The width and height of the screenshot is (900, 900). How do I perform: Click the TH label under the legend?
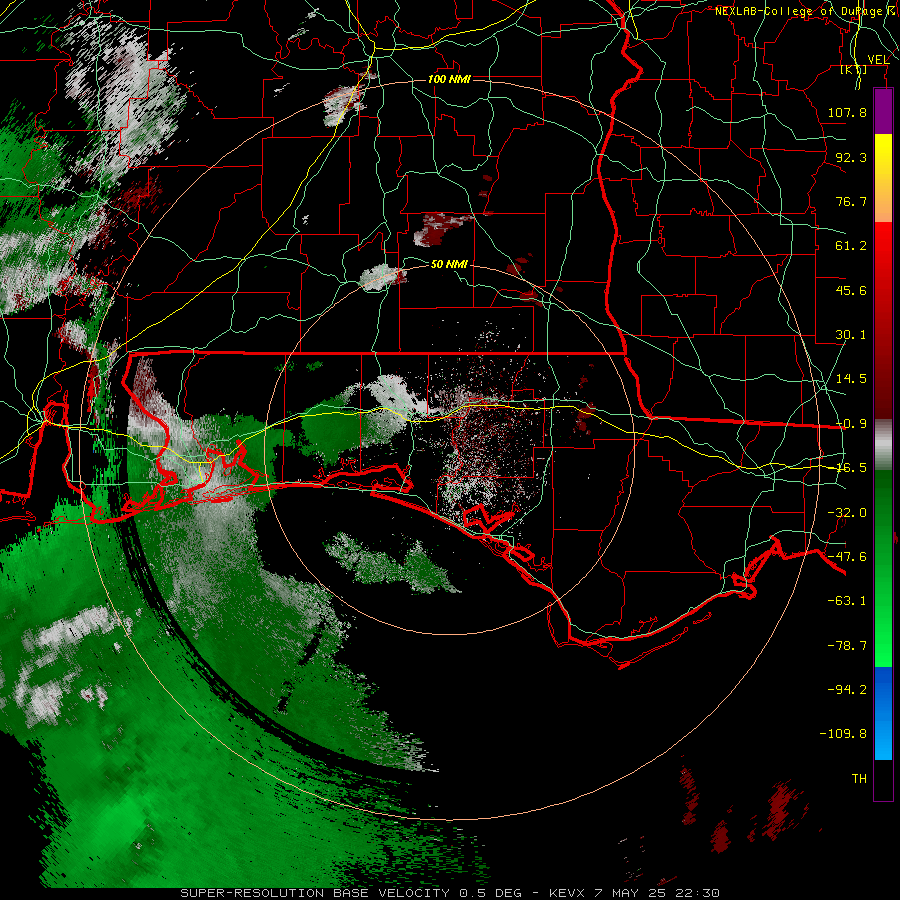(x=859, y=779)
